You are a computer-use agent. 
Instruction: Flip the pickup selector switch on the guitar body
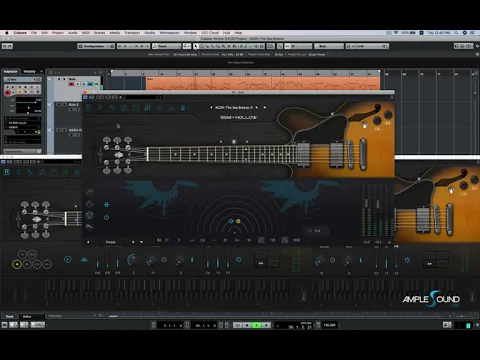click(x=365, y=125)
